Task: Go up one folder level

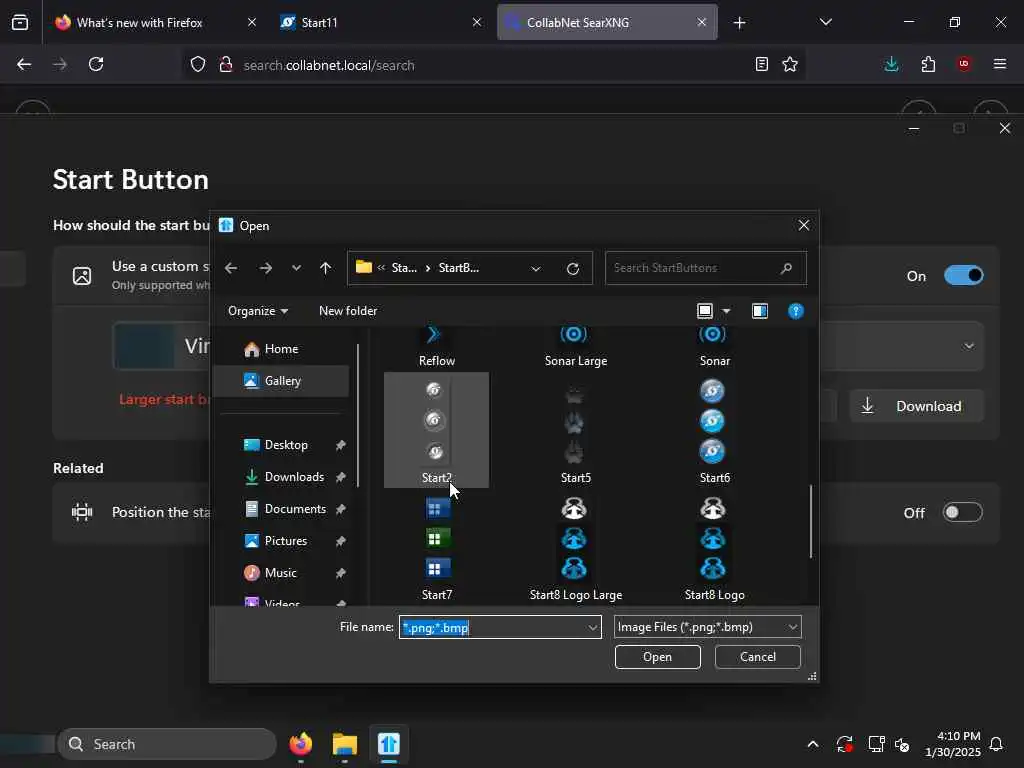Action: tap(325, 268)
